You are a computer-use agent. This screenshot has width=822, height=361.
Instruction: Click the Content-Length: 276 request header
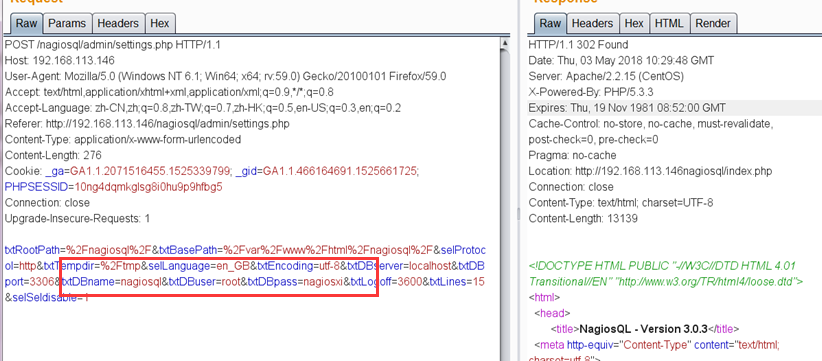coord(53,155)
